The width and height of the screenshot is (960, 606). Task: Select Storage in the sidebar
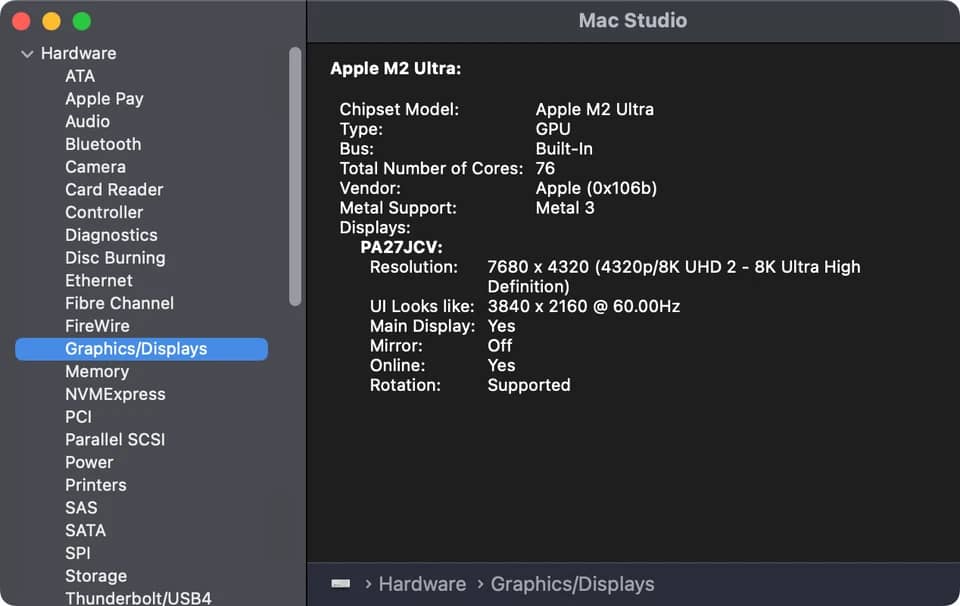[96, 576]
